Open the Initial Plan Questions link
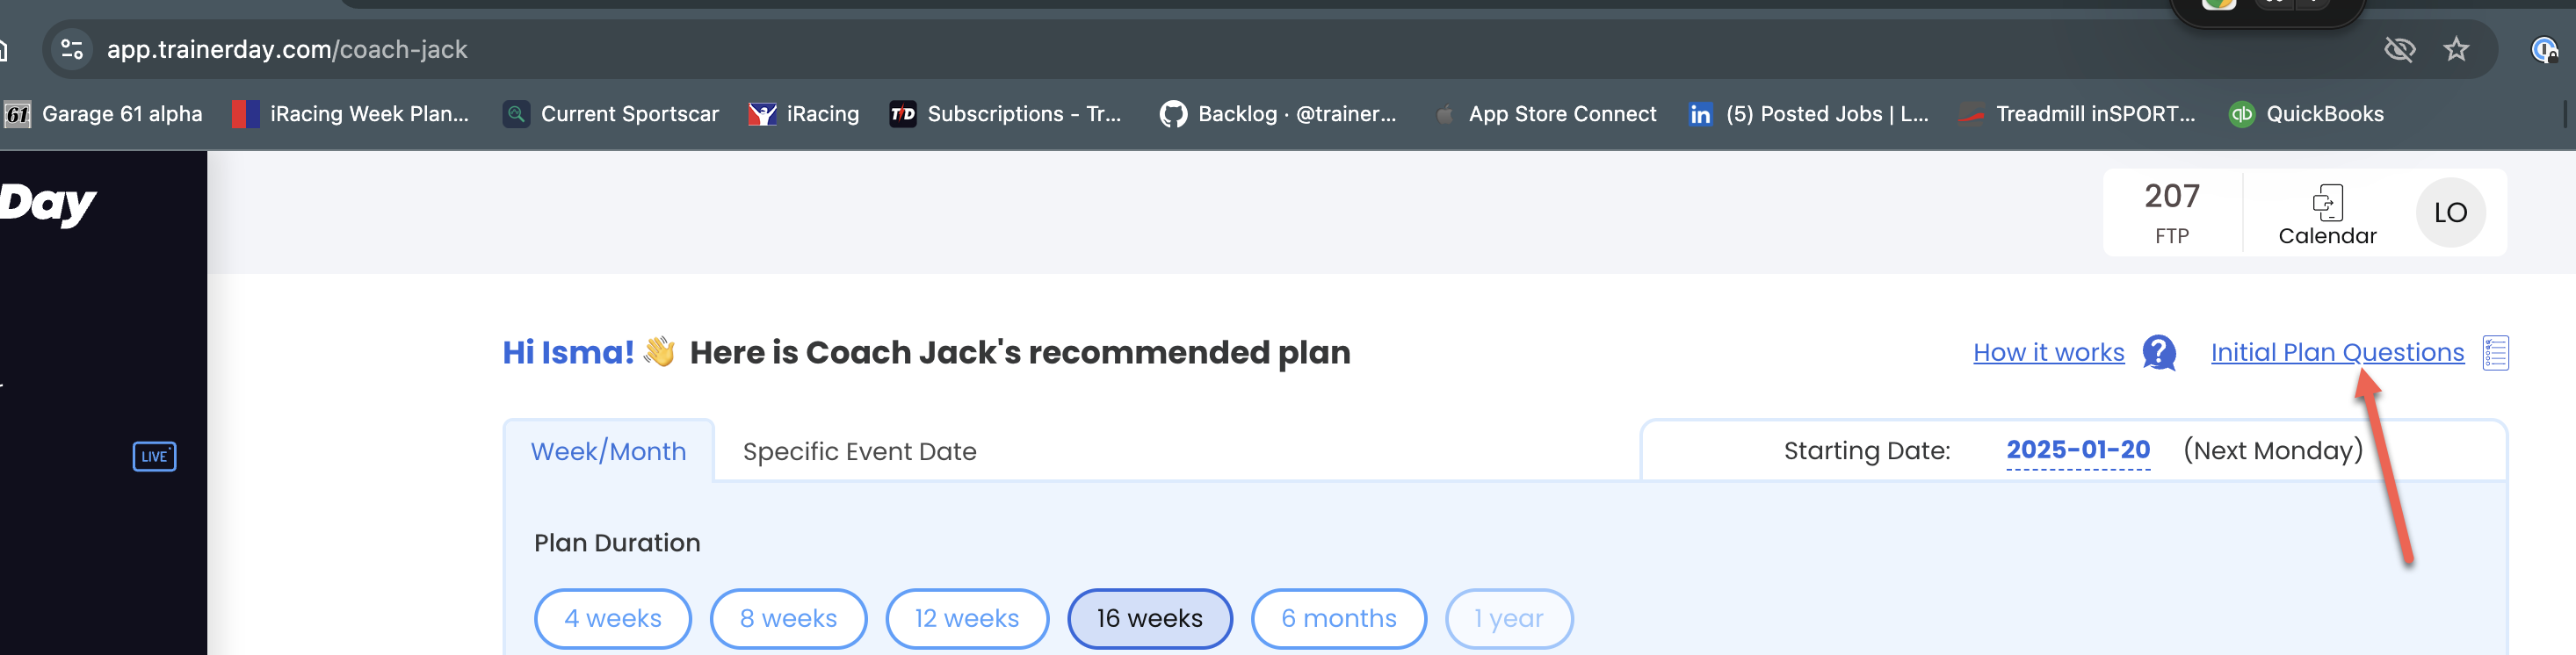Screen dimensions: 2576x655 click(2337, 352)
